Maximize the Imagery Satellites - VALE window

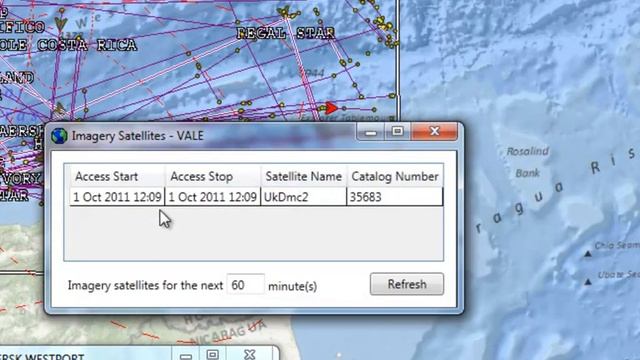(398, 131)
